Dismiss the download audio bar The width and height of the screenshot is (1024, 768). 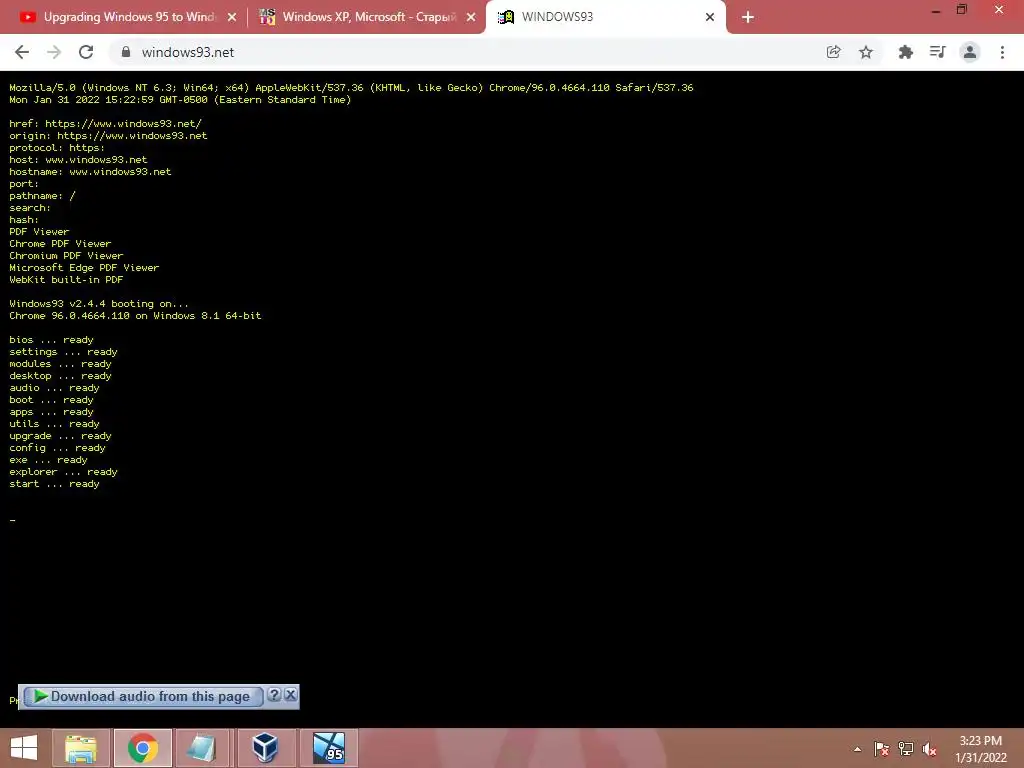291,695
